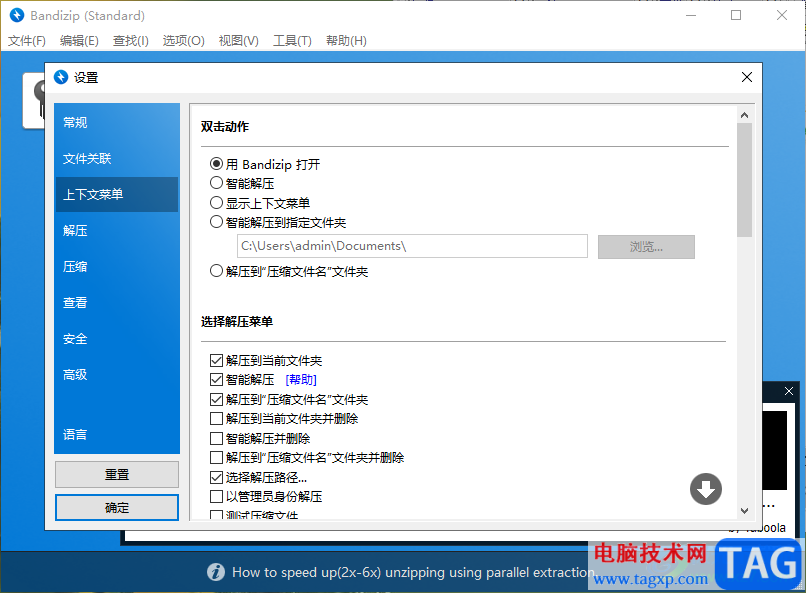Open the parallel extraction speed-up tip link
This screenshot has width=806, height=593.
tap(413, 572)
